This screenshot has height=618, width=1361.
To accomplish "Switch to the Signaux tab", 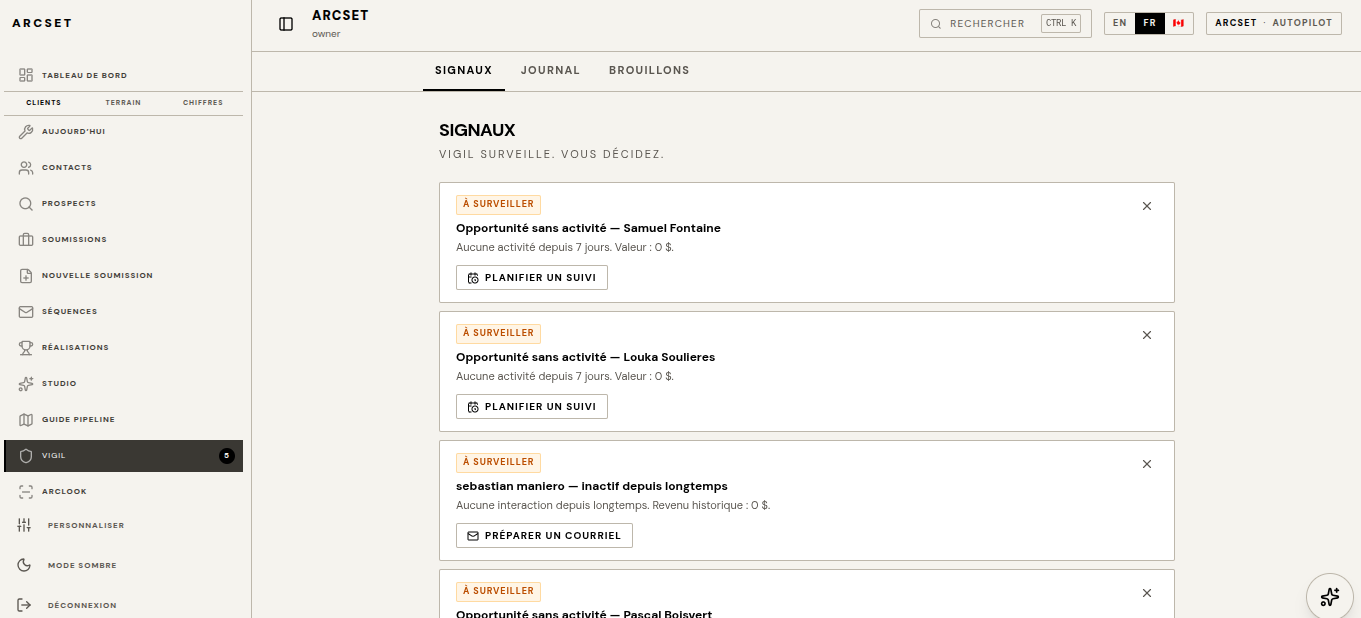I will (463, 70).
